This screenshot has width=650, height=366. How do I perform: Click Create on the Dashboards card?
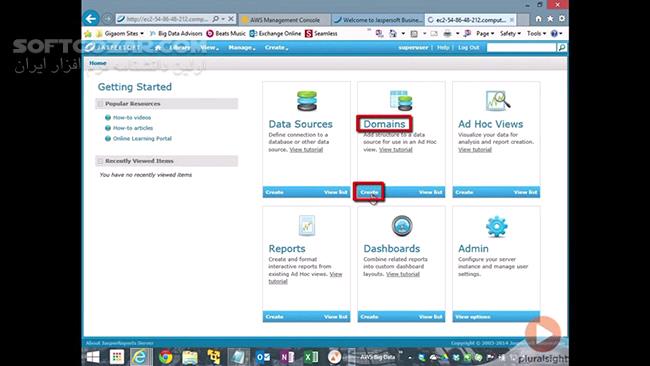[x=369, y=317]
